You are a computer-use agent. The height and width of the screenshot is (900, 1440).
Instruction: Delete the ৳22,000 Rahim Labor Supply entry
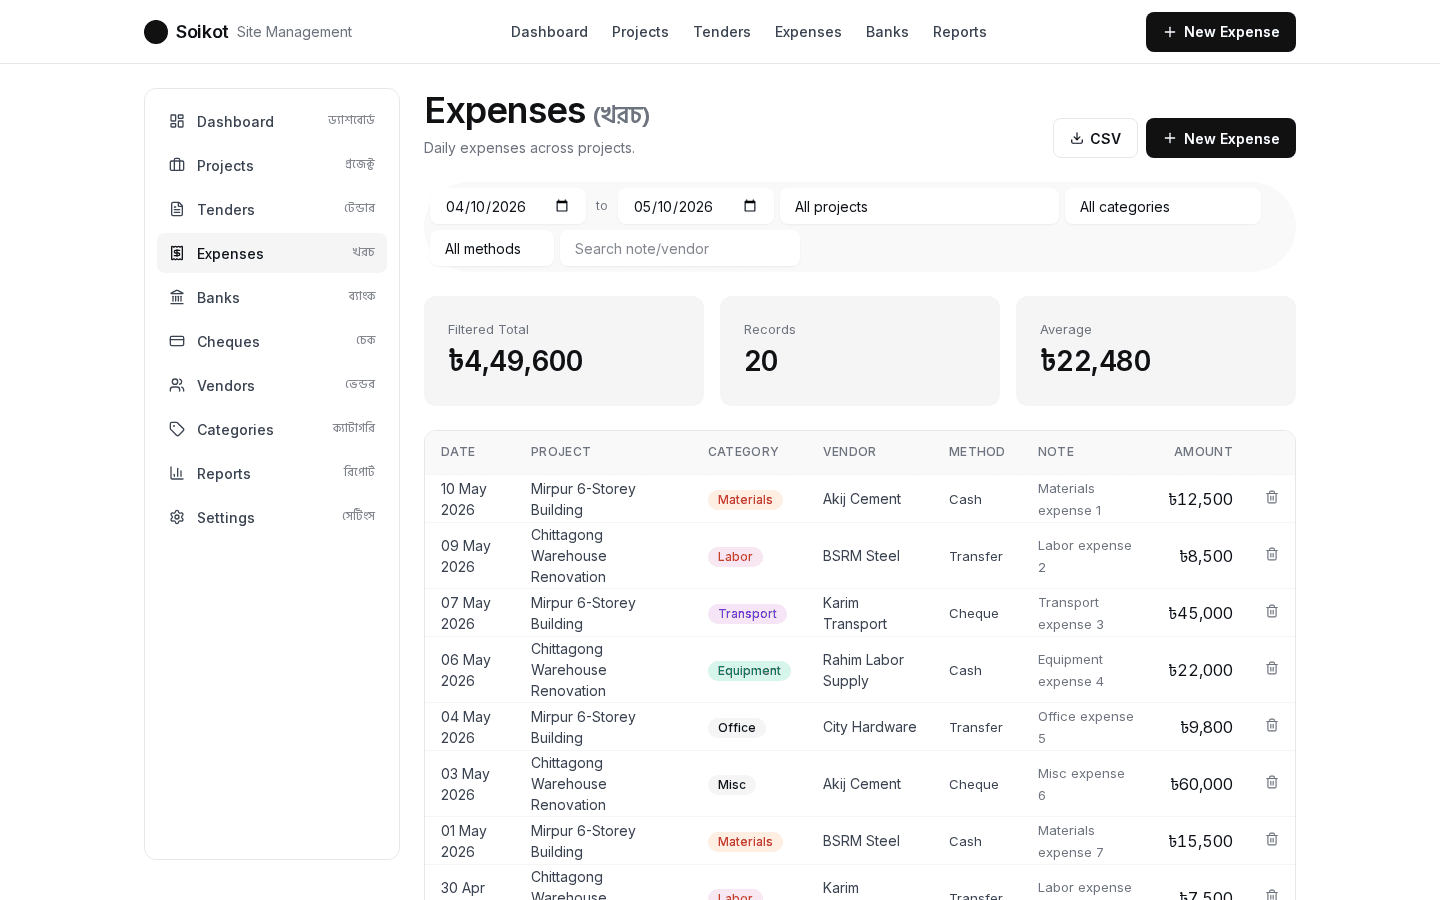click(1272, 668)
